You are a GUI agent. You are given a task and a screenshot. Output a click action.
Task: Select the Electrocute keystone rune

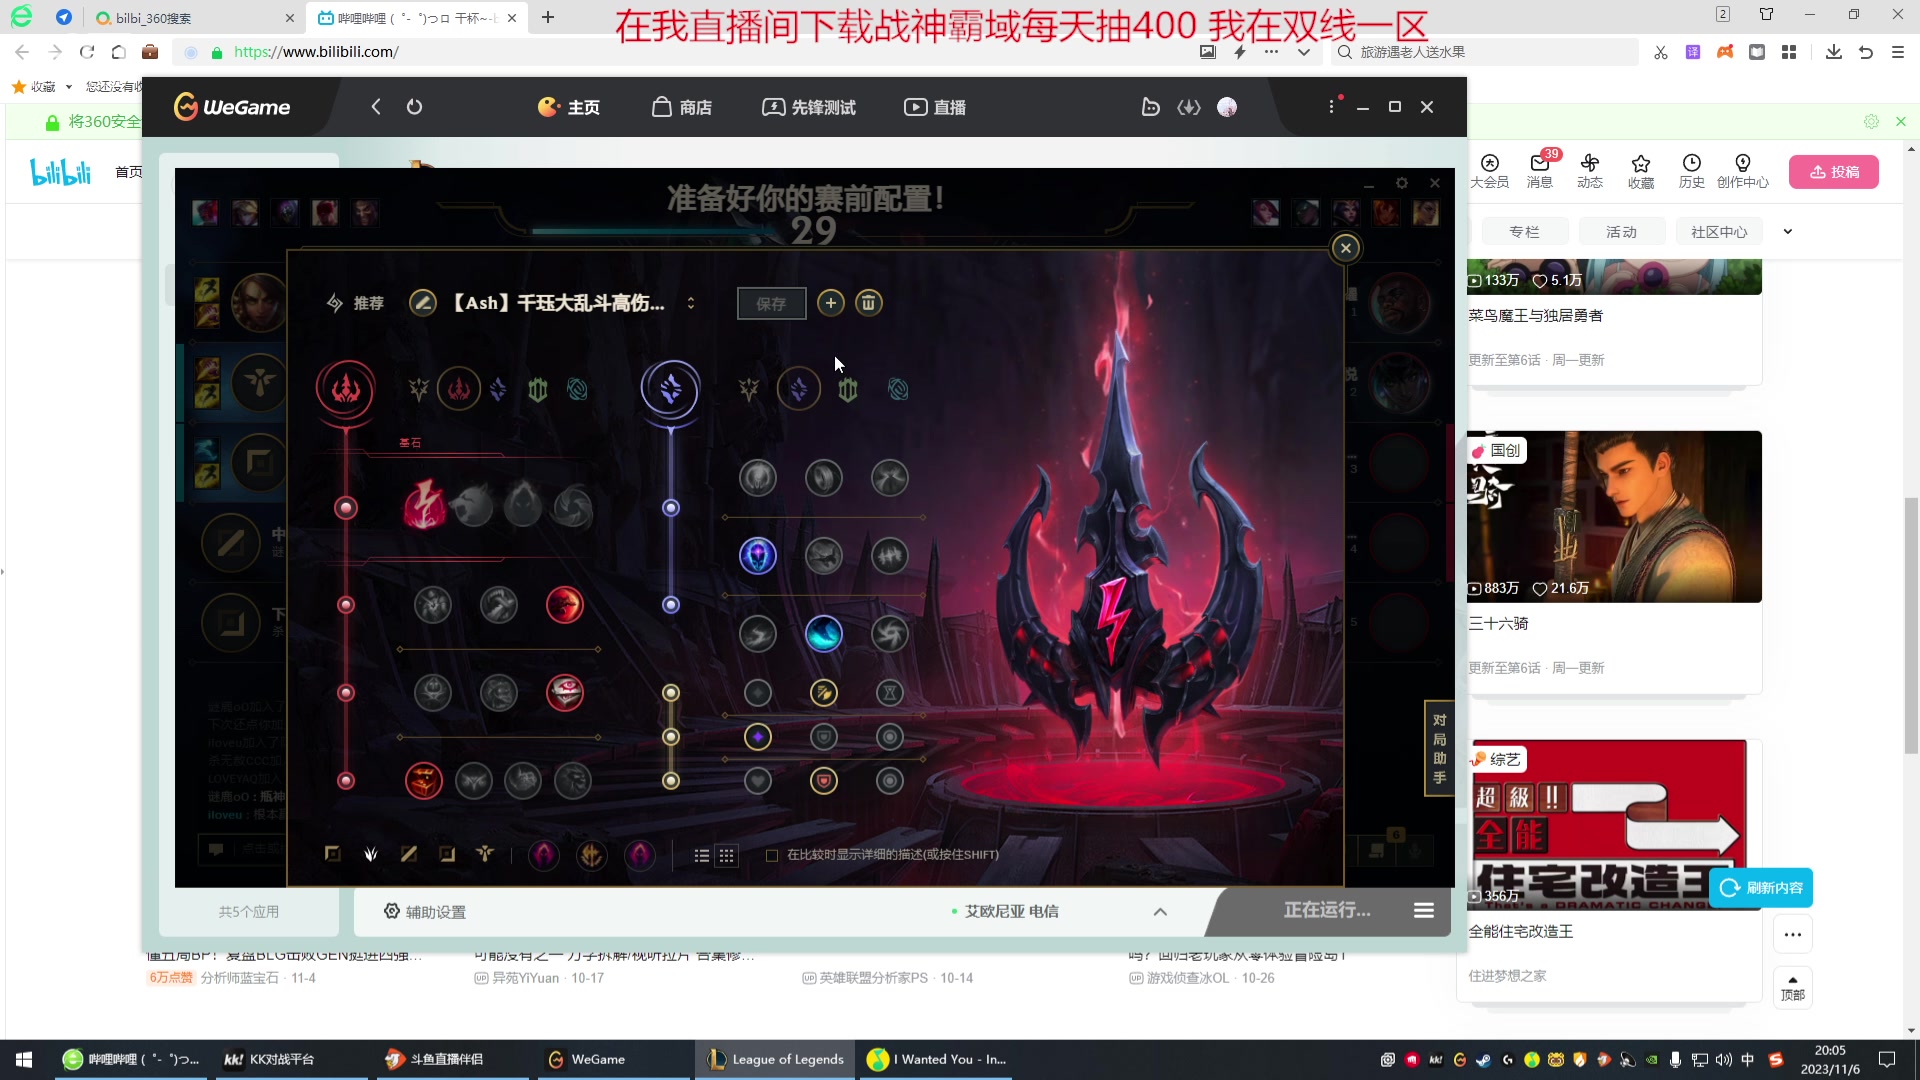pyautogui.click(x=424, y=505)
